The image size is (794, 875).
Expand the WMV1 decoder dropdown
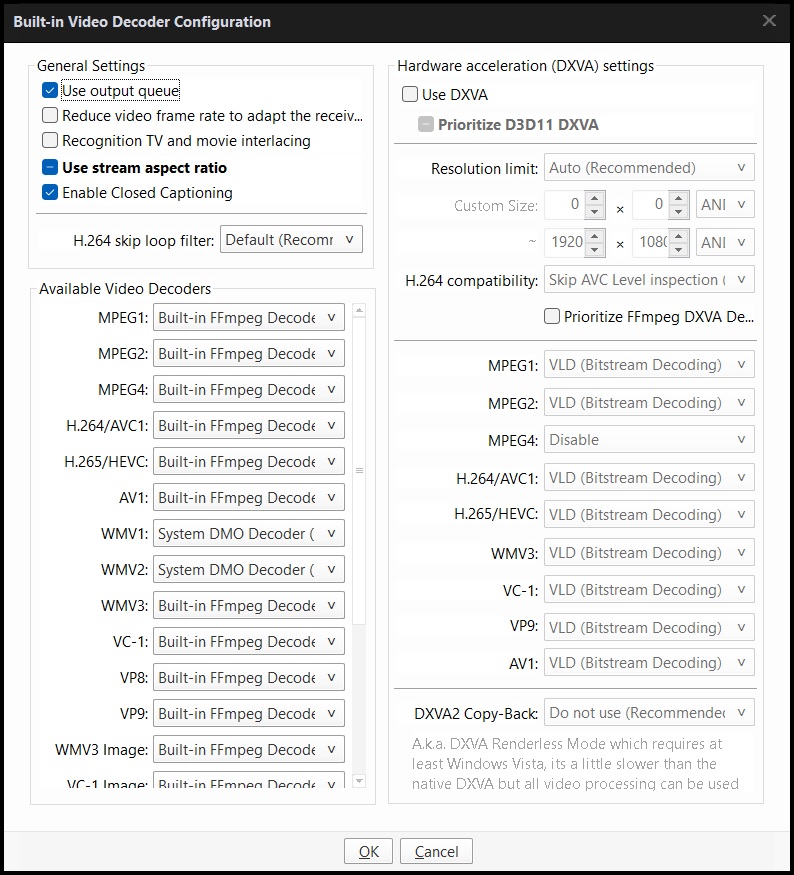click(250, 534)
